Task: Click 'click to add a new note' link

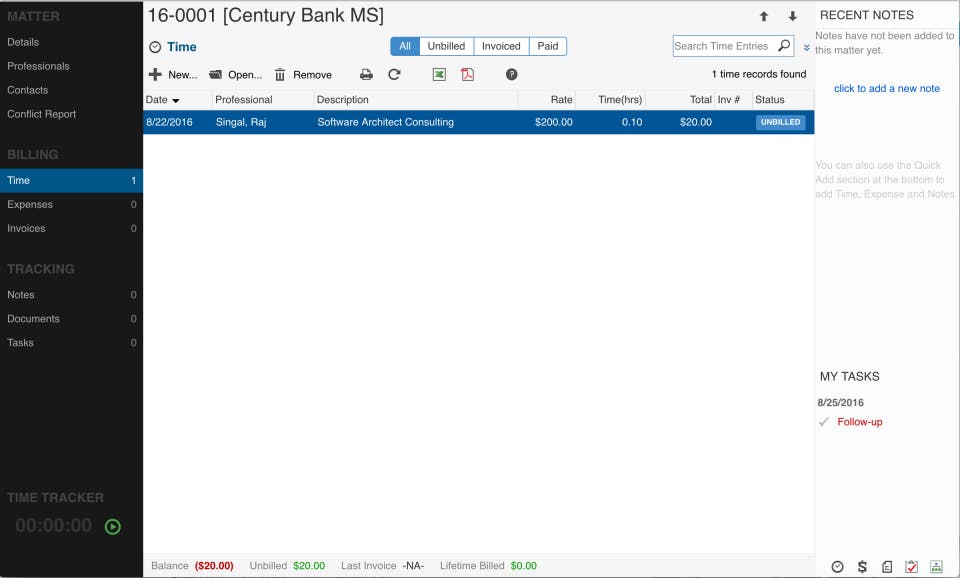Action: coord(887,89)
